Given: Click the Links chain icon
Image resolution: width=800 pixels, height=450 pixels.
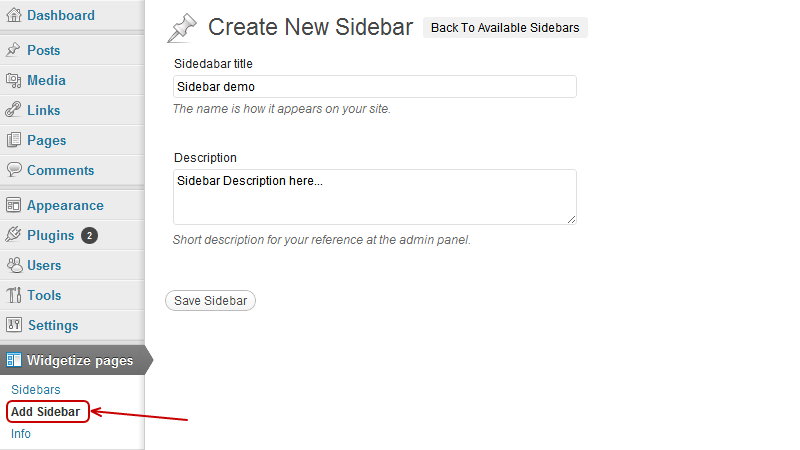Looking at the screenshot, I should (13, 110).
